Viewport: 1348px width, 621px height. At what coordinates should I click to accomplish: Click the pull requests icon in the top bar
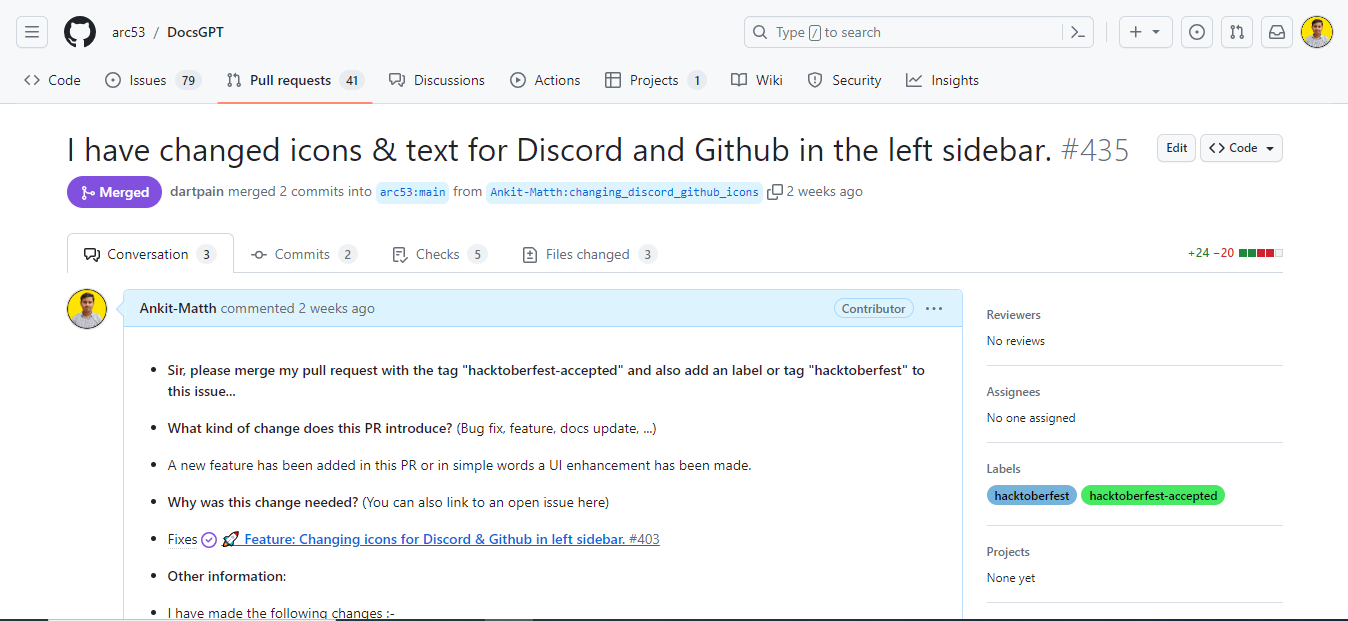[1237, 31]
